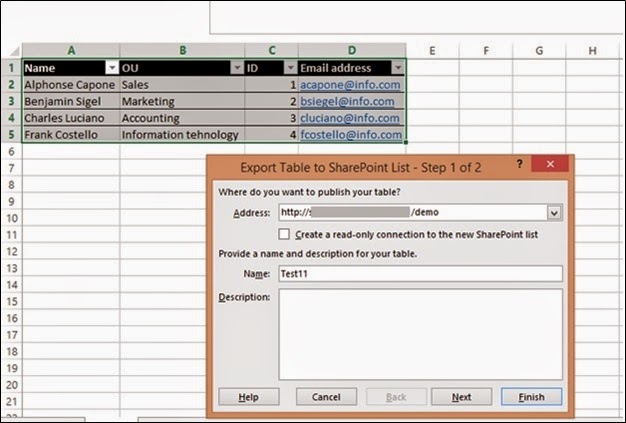Select column B header

[182, 50]
